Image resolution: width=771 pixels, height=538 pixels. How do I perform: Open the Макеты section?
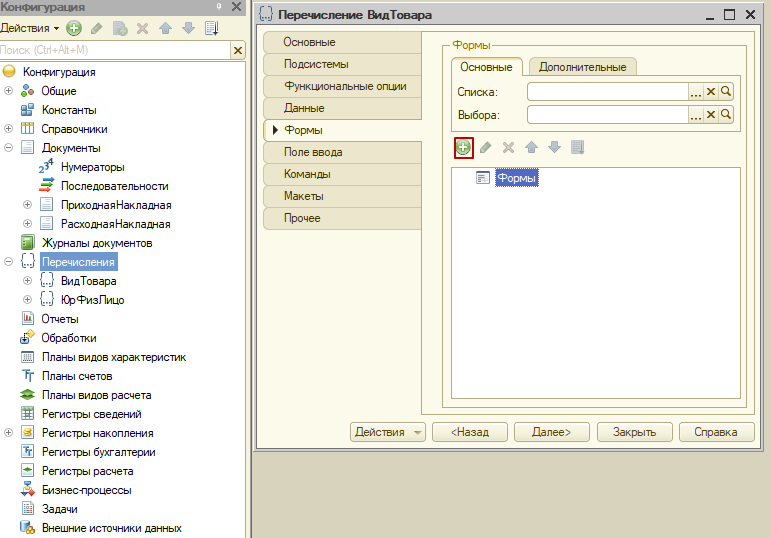point(343,196)
